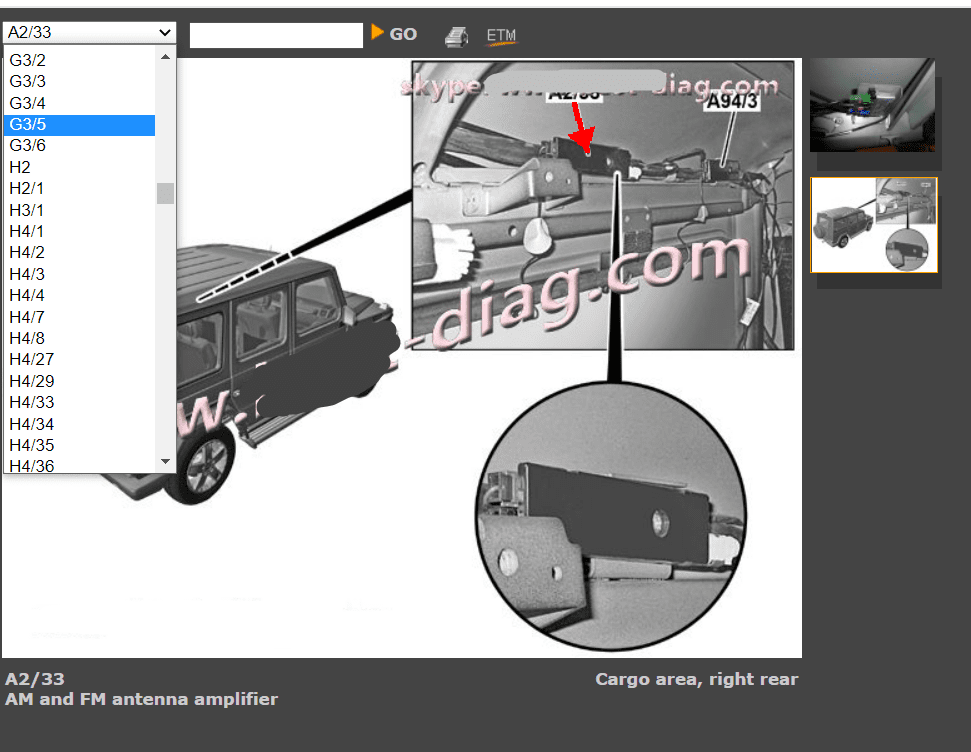971x752 pixels.
Task: Choose H3/1 in the dropdown list
Action: (x=27, y=210)
